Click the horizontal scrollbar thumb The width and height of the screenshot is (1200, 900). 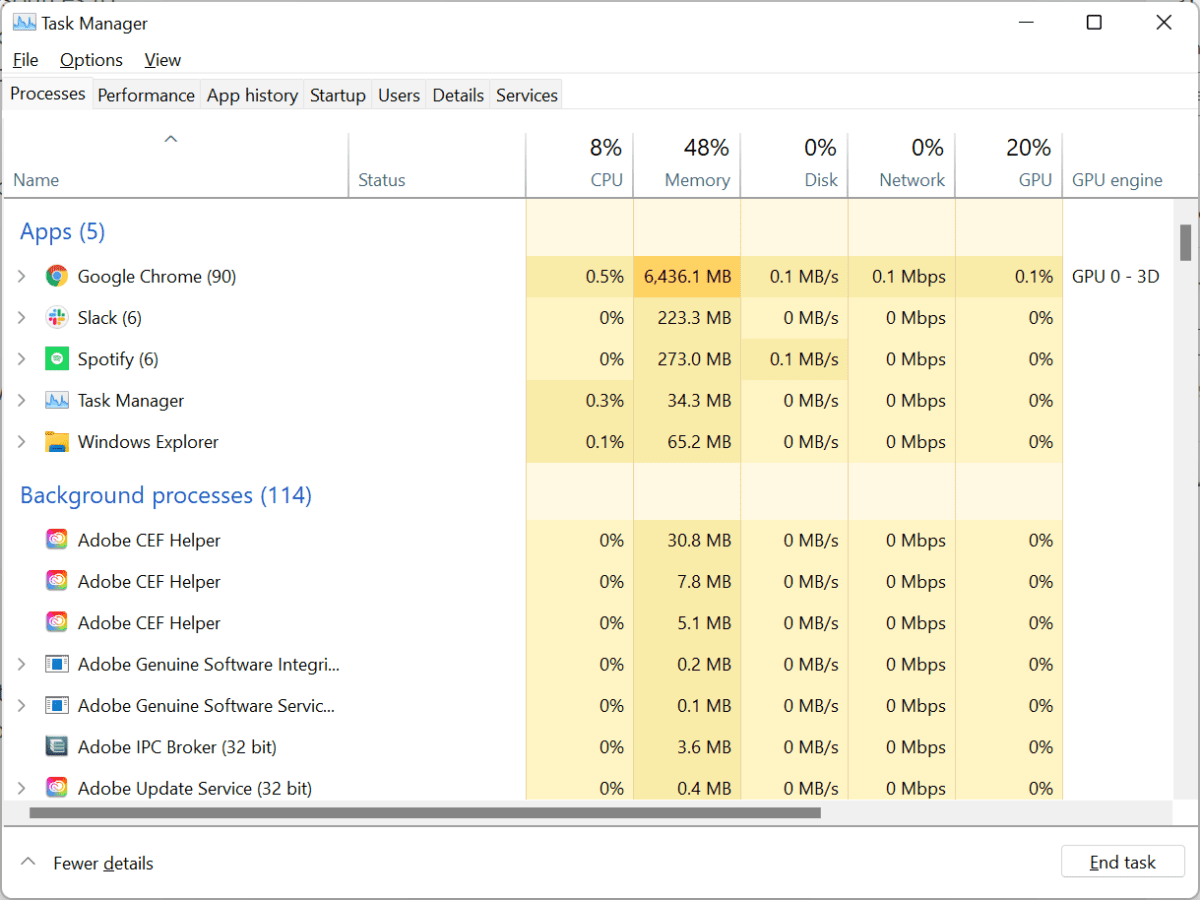425,813
